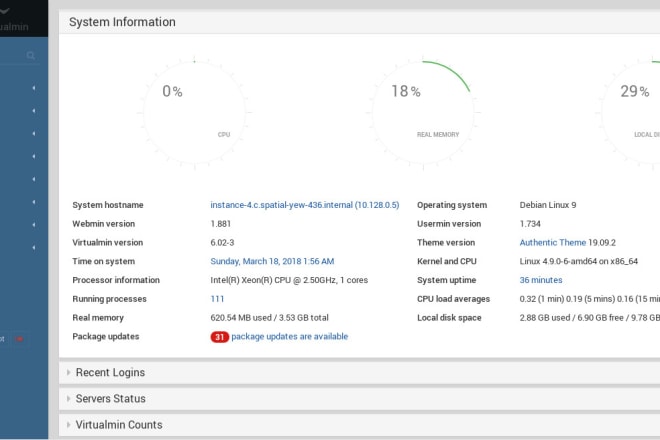Viewport: 660px width, 440px height.
Task: Click the processor text Intel(R) Xeon(R) CPU @ 2.50GHz
Action: (274, 280)
